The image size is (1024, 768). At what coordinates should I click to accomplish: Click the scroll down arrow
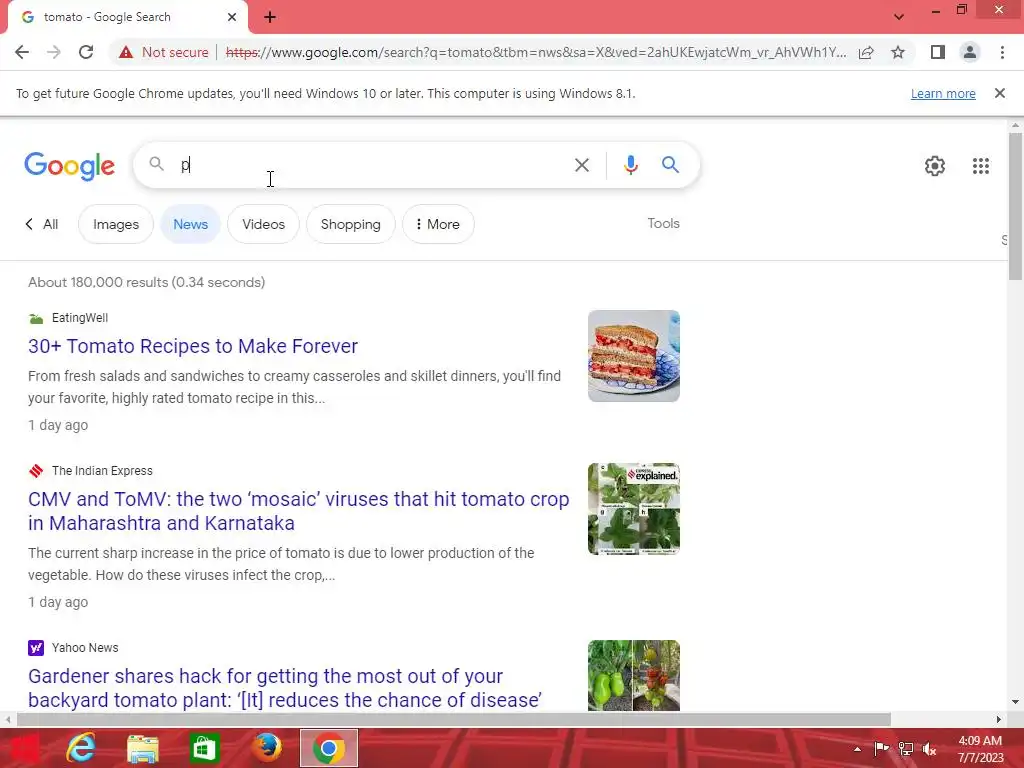tap(1015, 702)
